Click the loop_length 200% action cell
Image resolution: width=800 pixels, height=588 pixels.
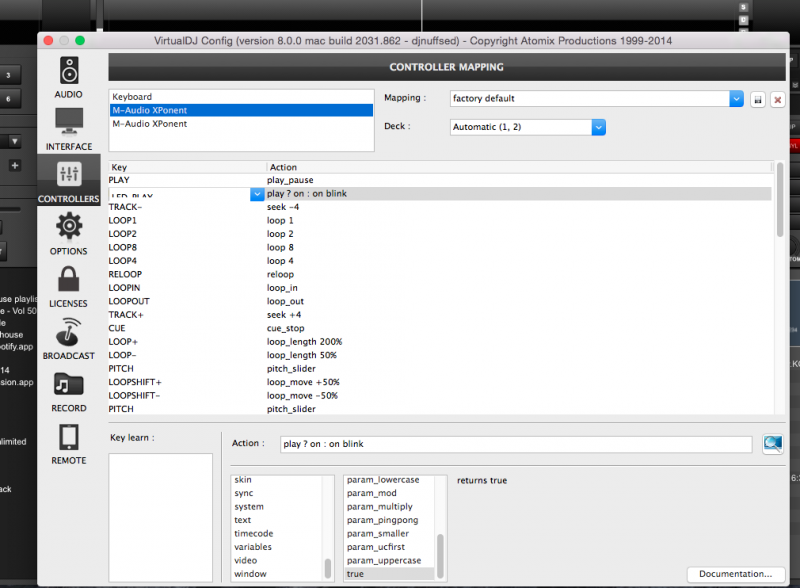[304, 342]
